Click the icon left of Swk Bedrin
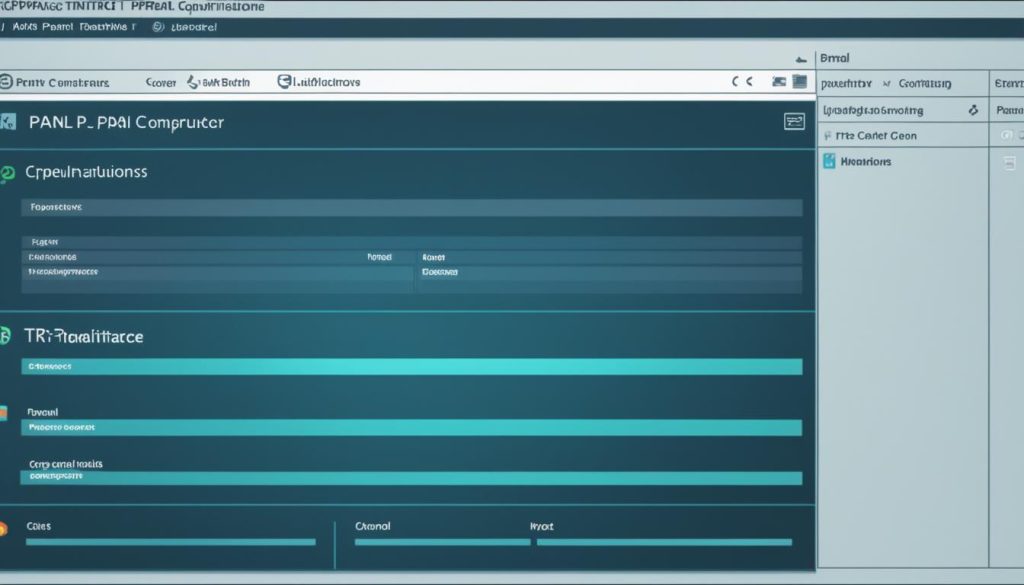 click(x=193, y=82)
